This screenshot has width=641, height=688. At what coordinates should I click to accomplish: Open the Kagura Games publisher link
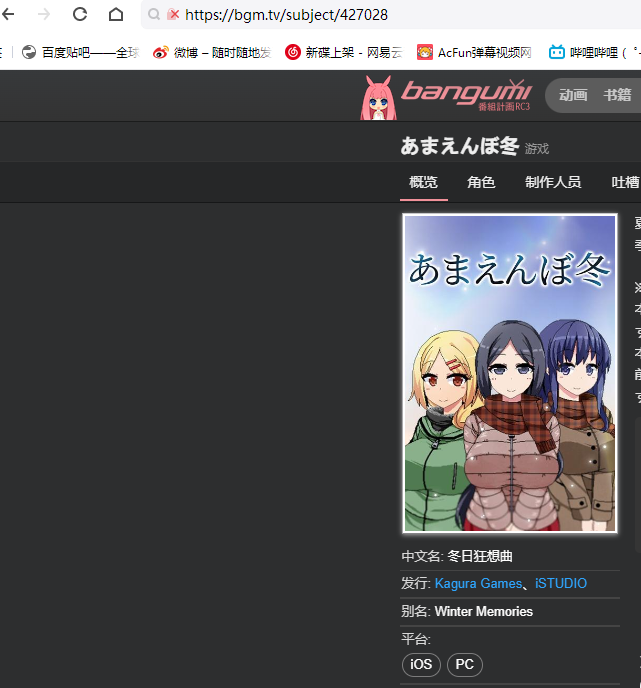pyautogui.click(x=478, y=583)
